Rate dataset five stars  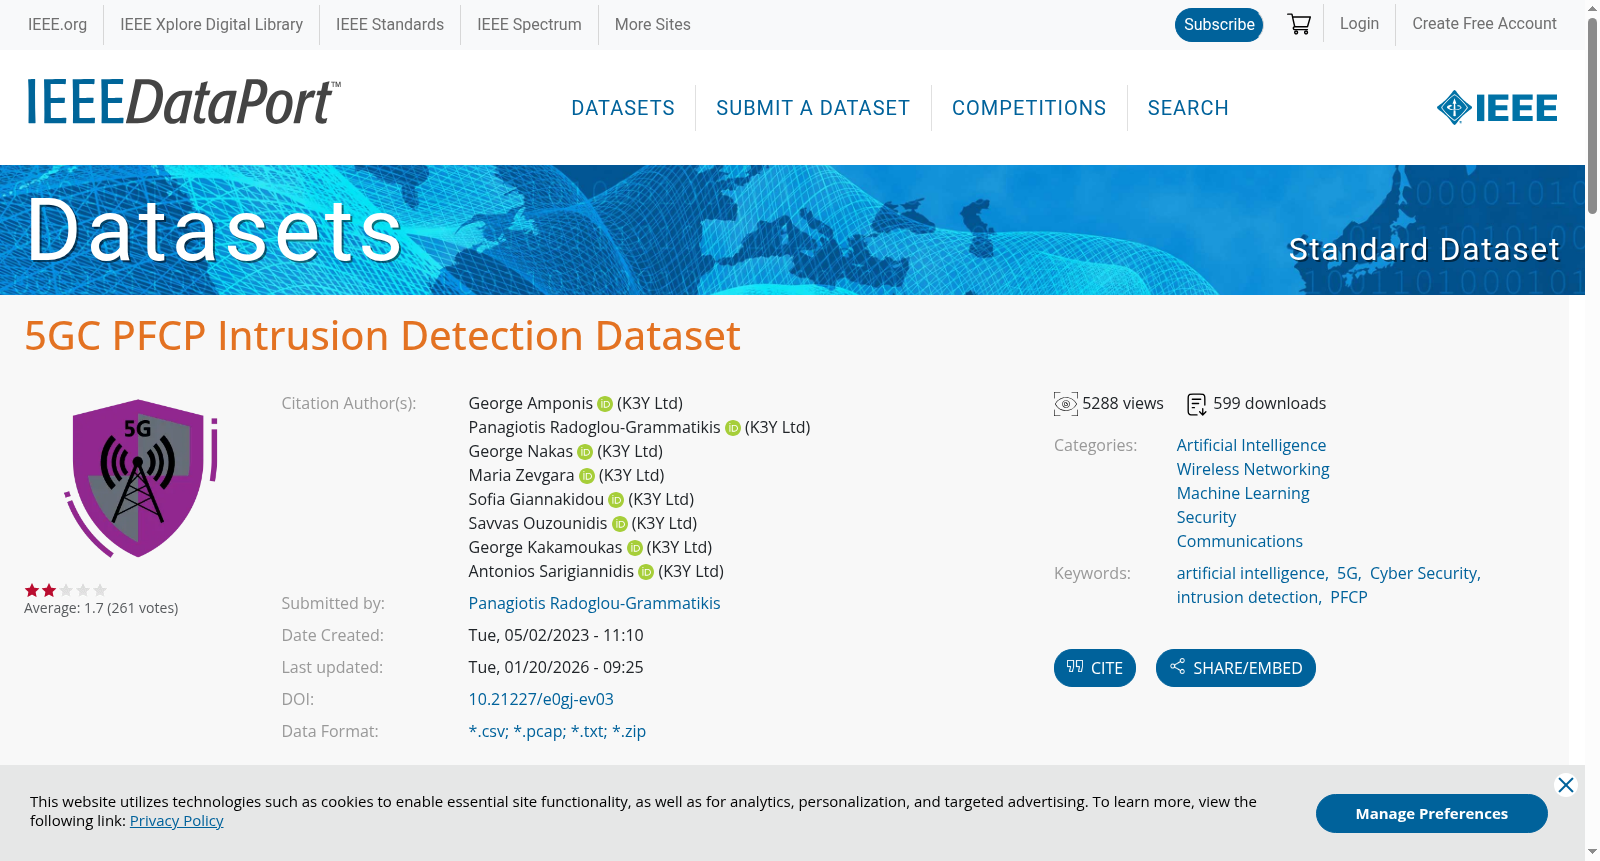point(100,590)
